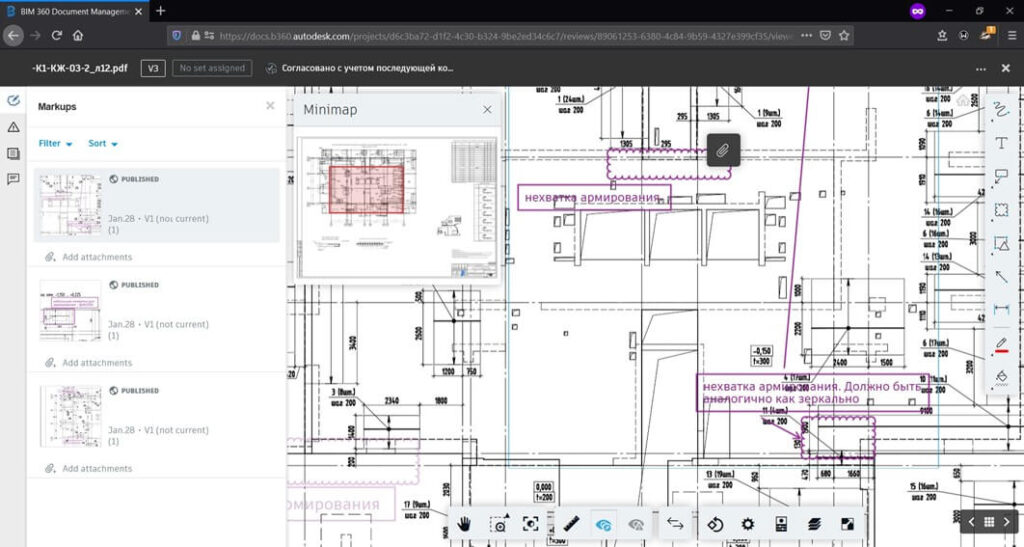Open the Issues warning sidebar icon
The width and height of the screenshot is (1024, 547).
point(13,127)
